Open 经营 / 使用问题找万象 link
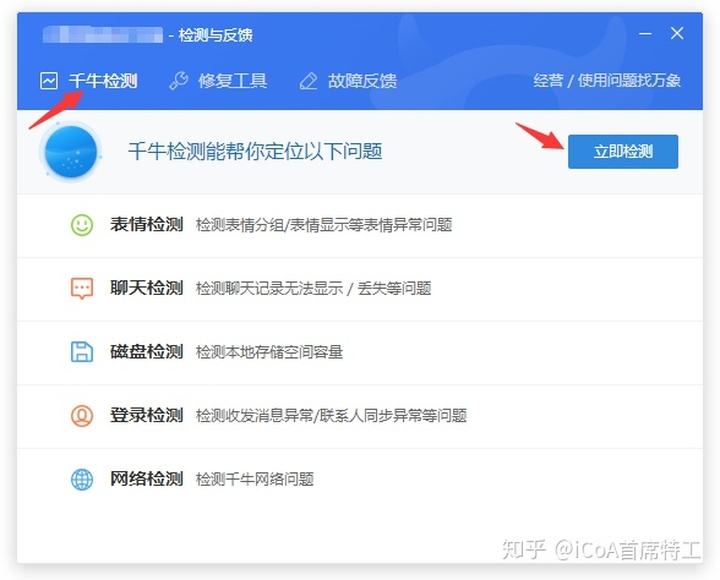 pyautogui.click(x=607, y=80)
